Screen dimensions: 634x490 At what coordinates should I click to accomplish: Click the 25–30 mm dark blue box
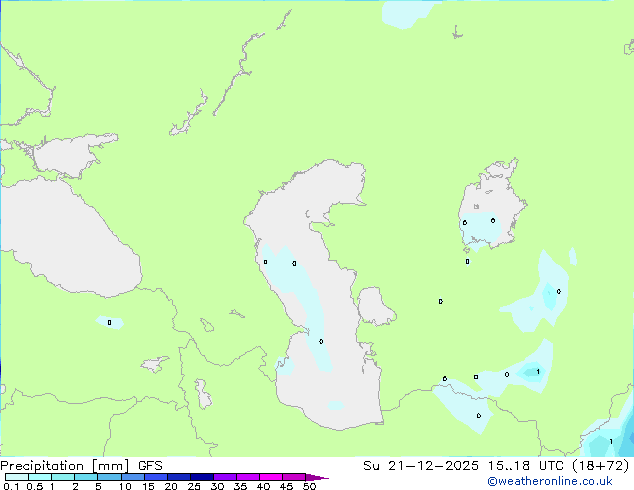202,477
